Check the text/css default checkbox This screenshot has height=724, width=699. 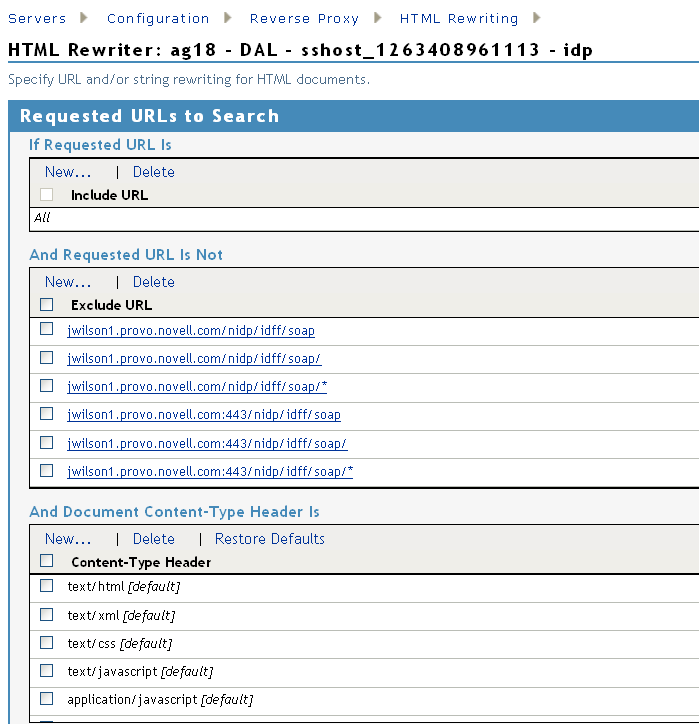pos(46,643)
